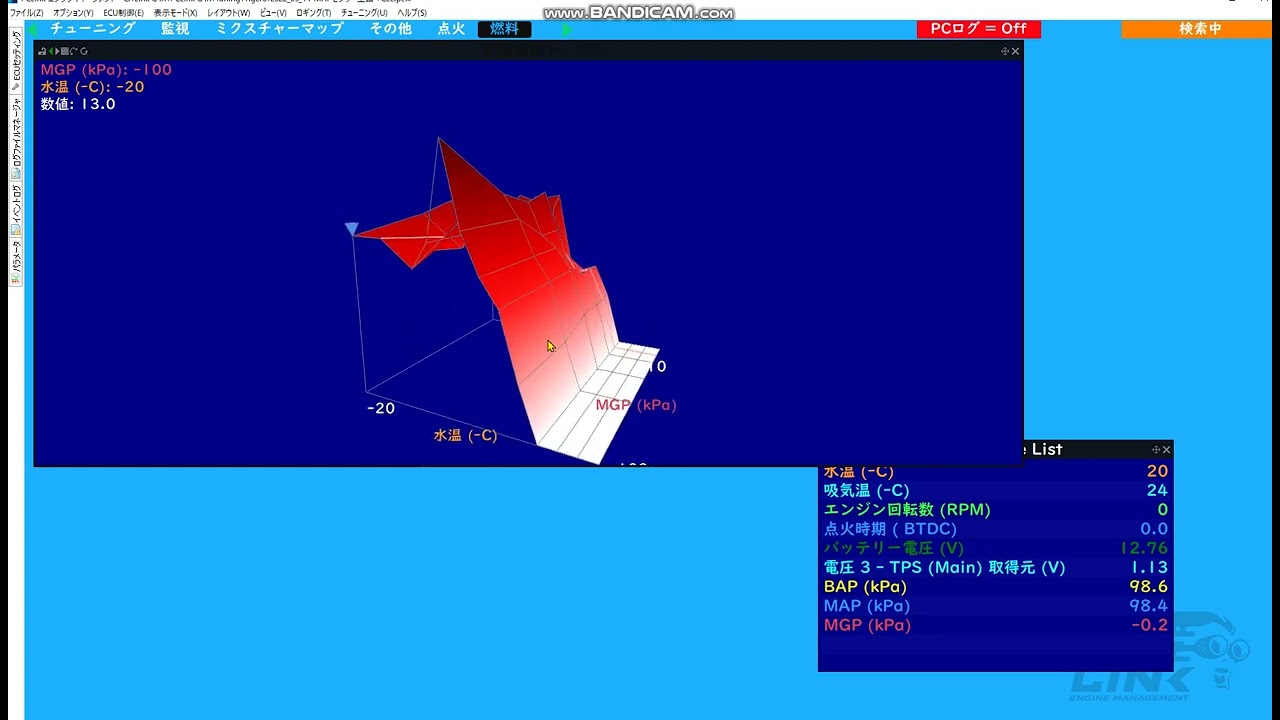Screen dimensions: 1280x720
Task: Select the MGP (kPa) row in the list
Action: click(x=995, y=625)
